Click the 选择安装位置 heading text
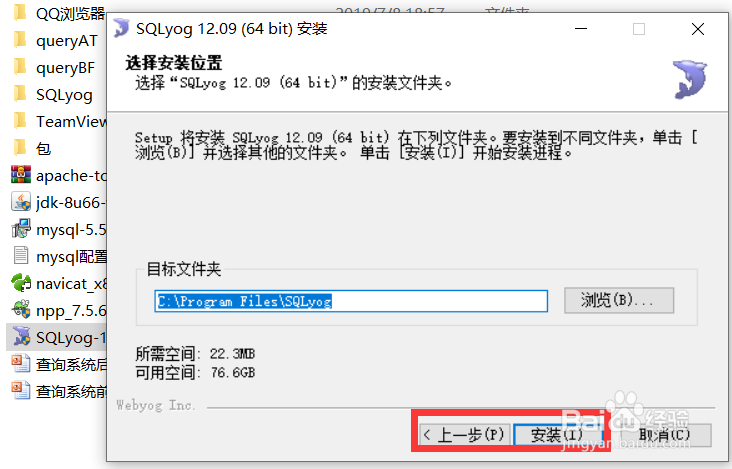This screenshot has width=732, height=469. 174,63
